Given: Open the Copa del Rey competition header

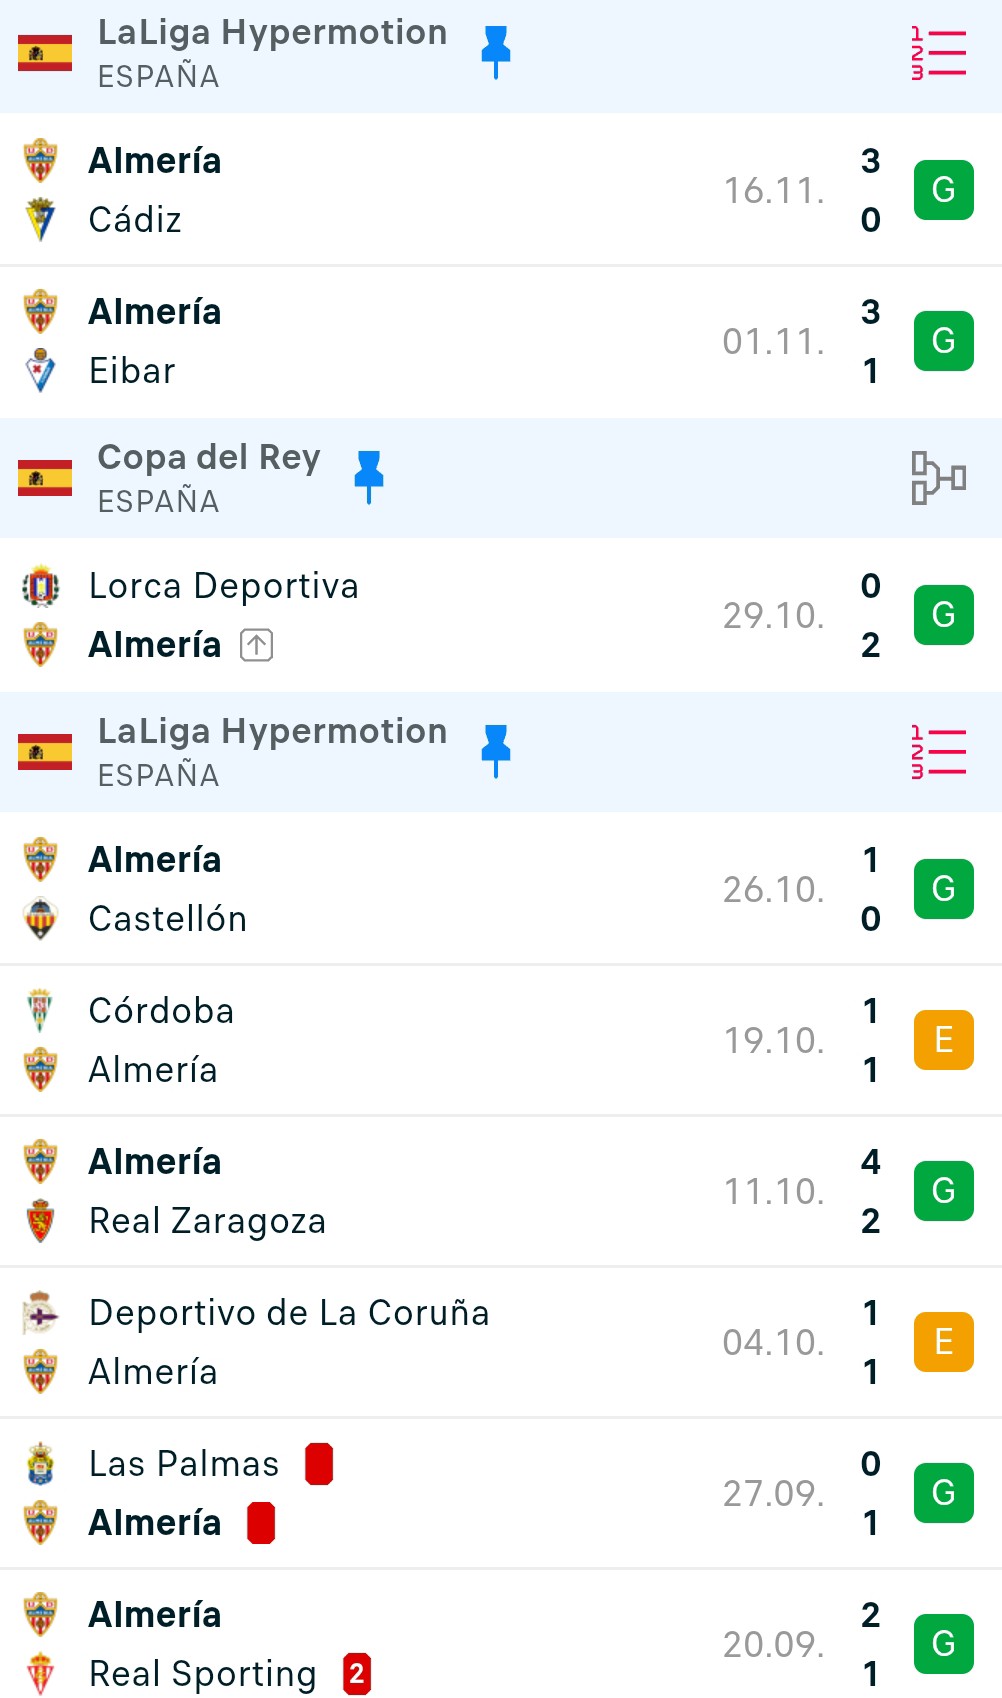Looking at the screenshot, I should 209,477.
